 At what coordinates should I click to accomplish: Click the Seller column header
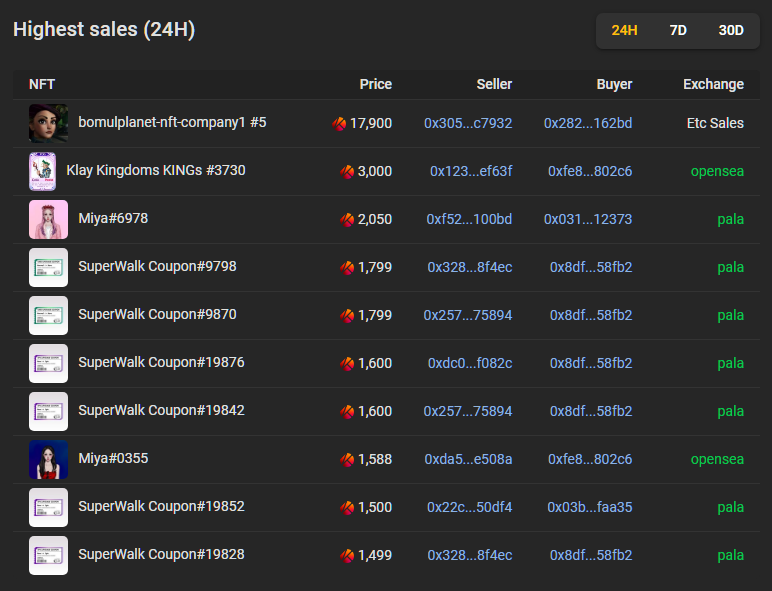494,84
